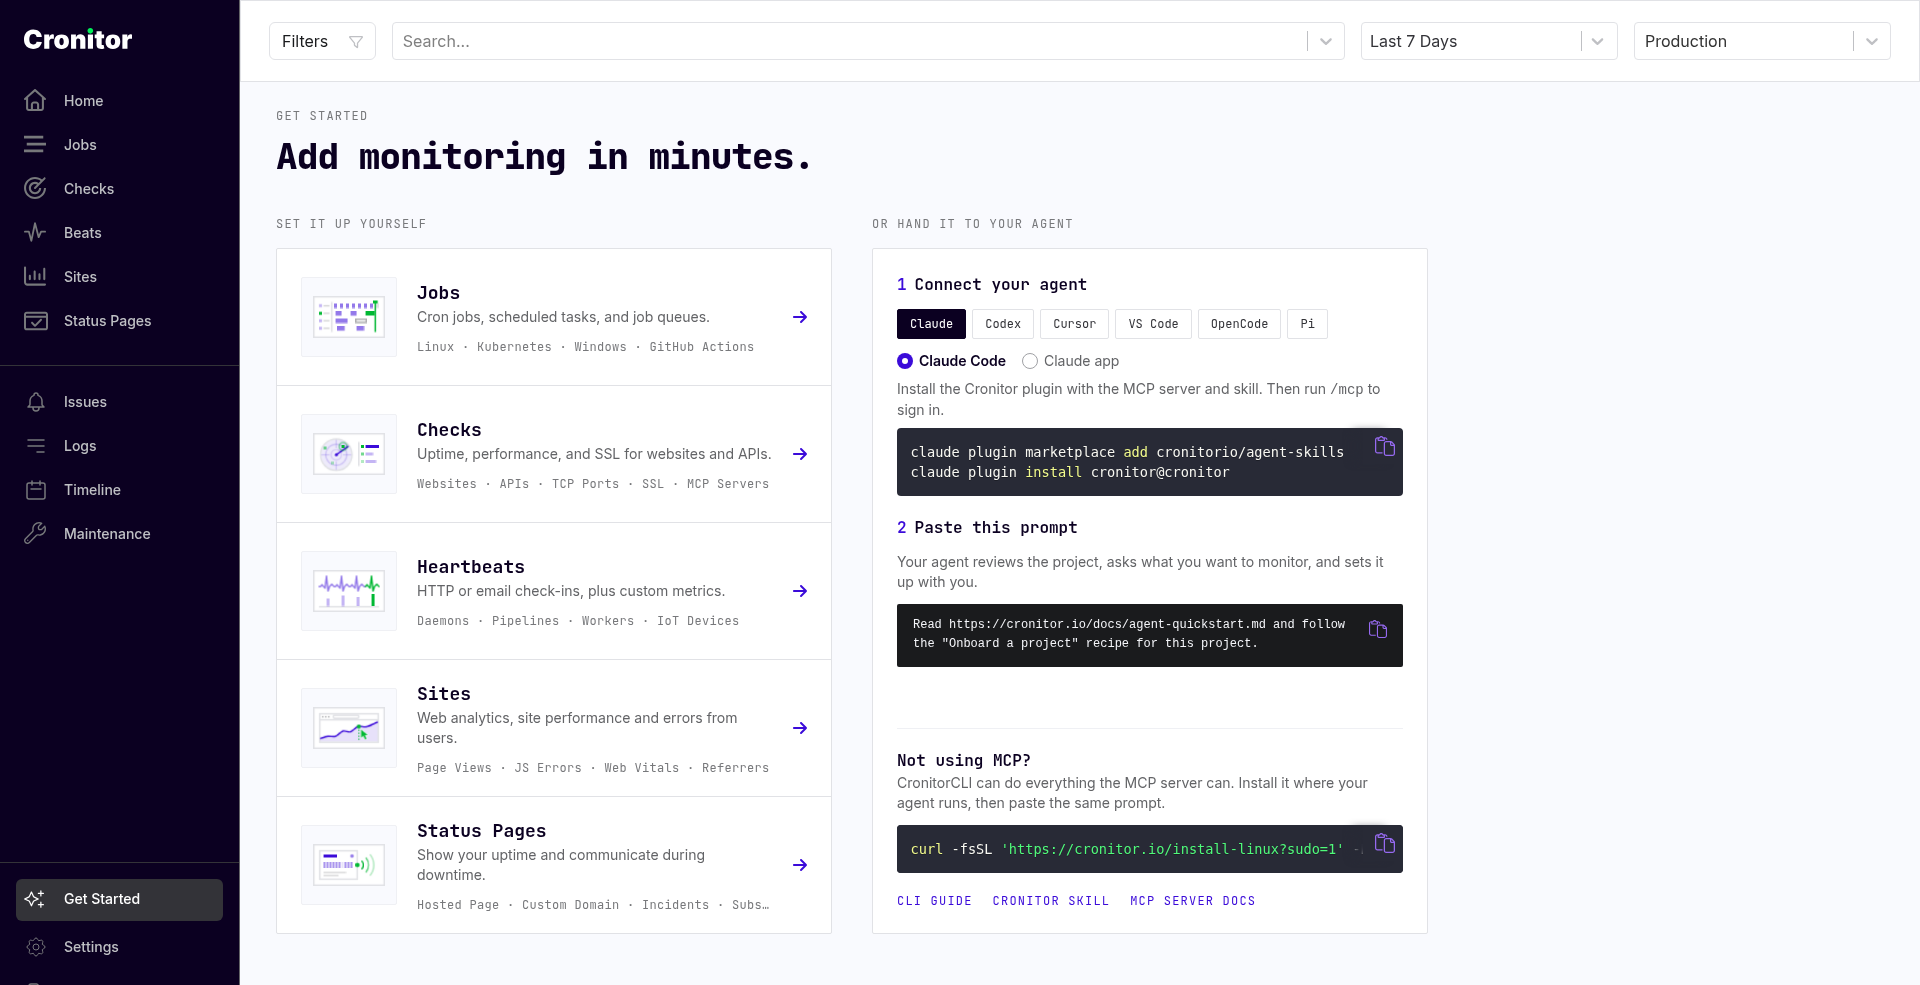Viewport: 1920px width, 985px height.
Task: Click the Status Pages icon in sidebar
Action: [35, 321]
